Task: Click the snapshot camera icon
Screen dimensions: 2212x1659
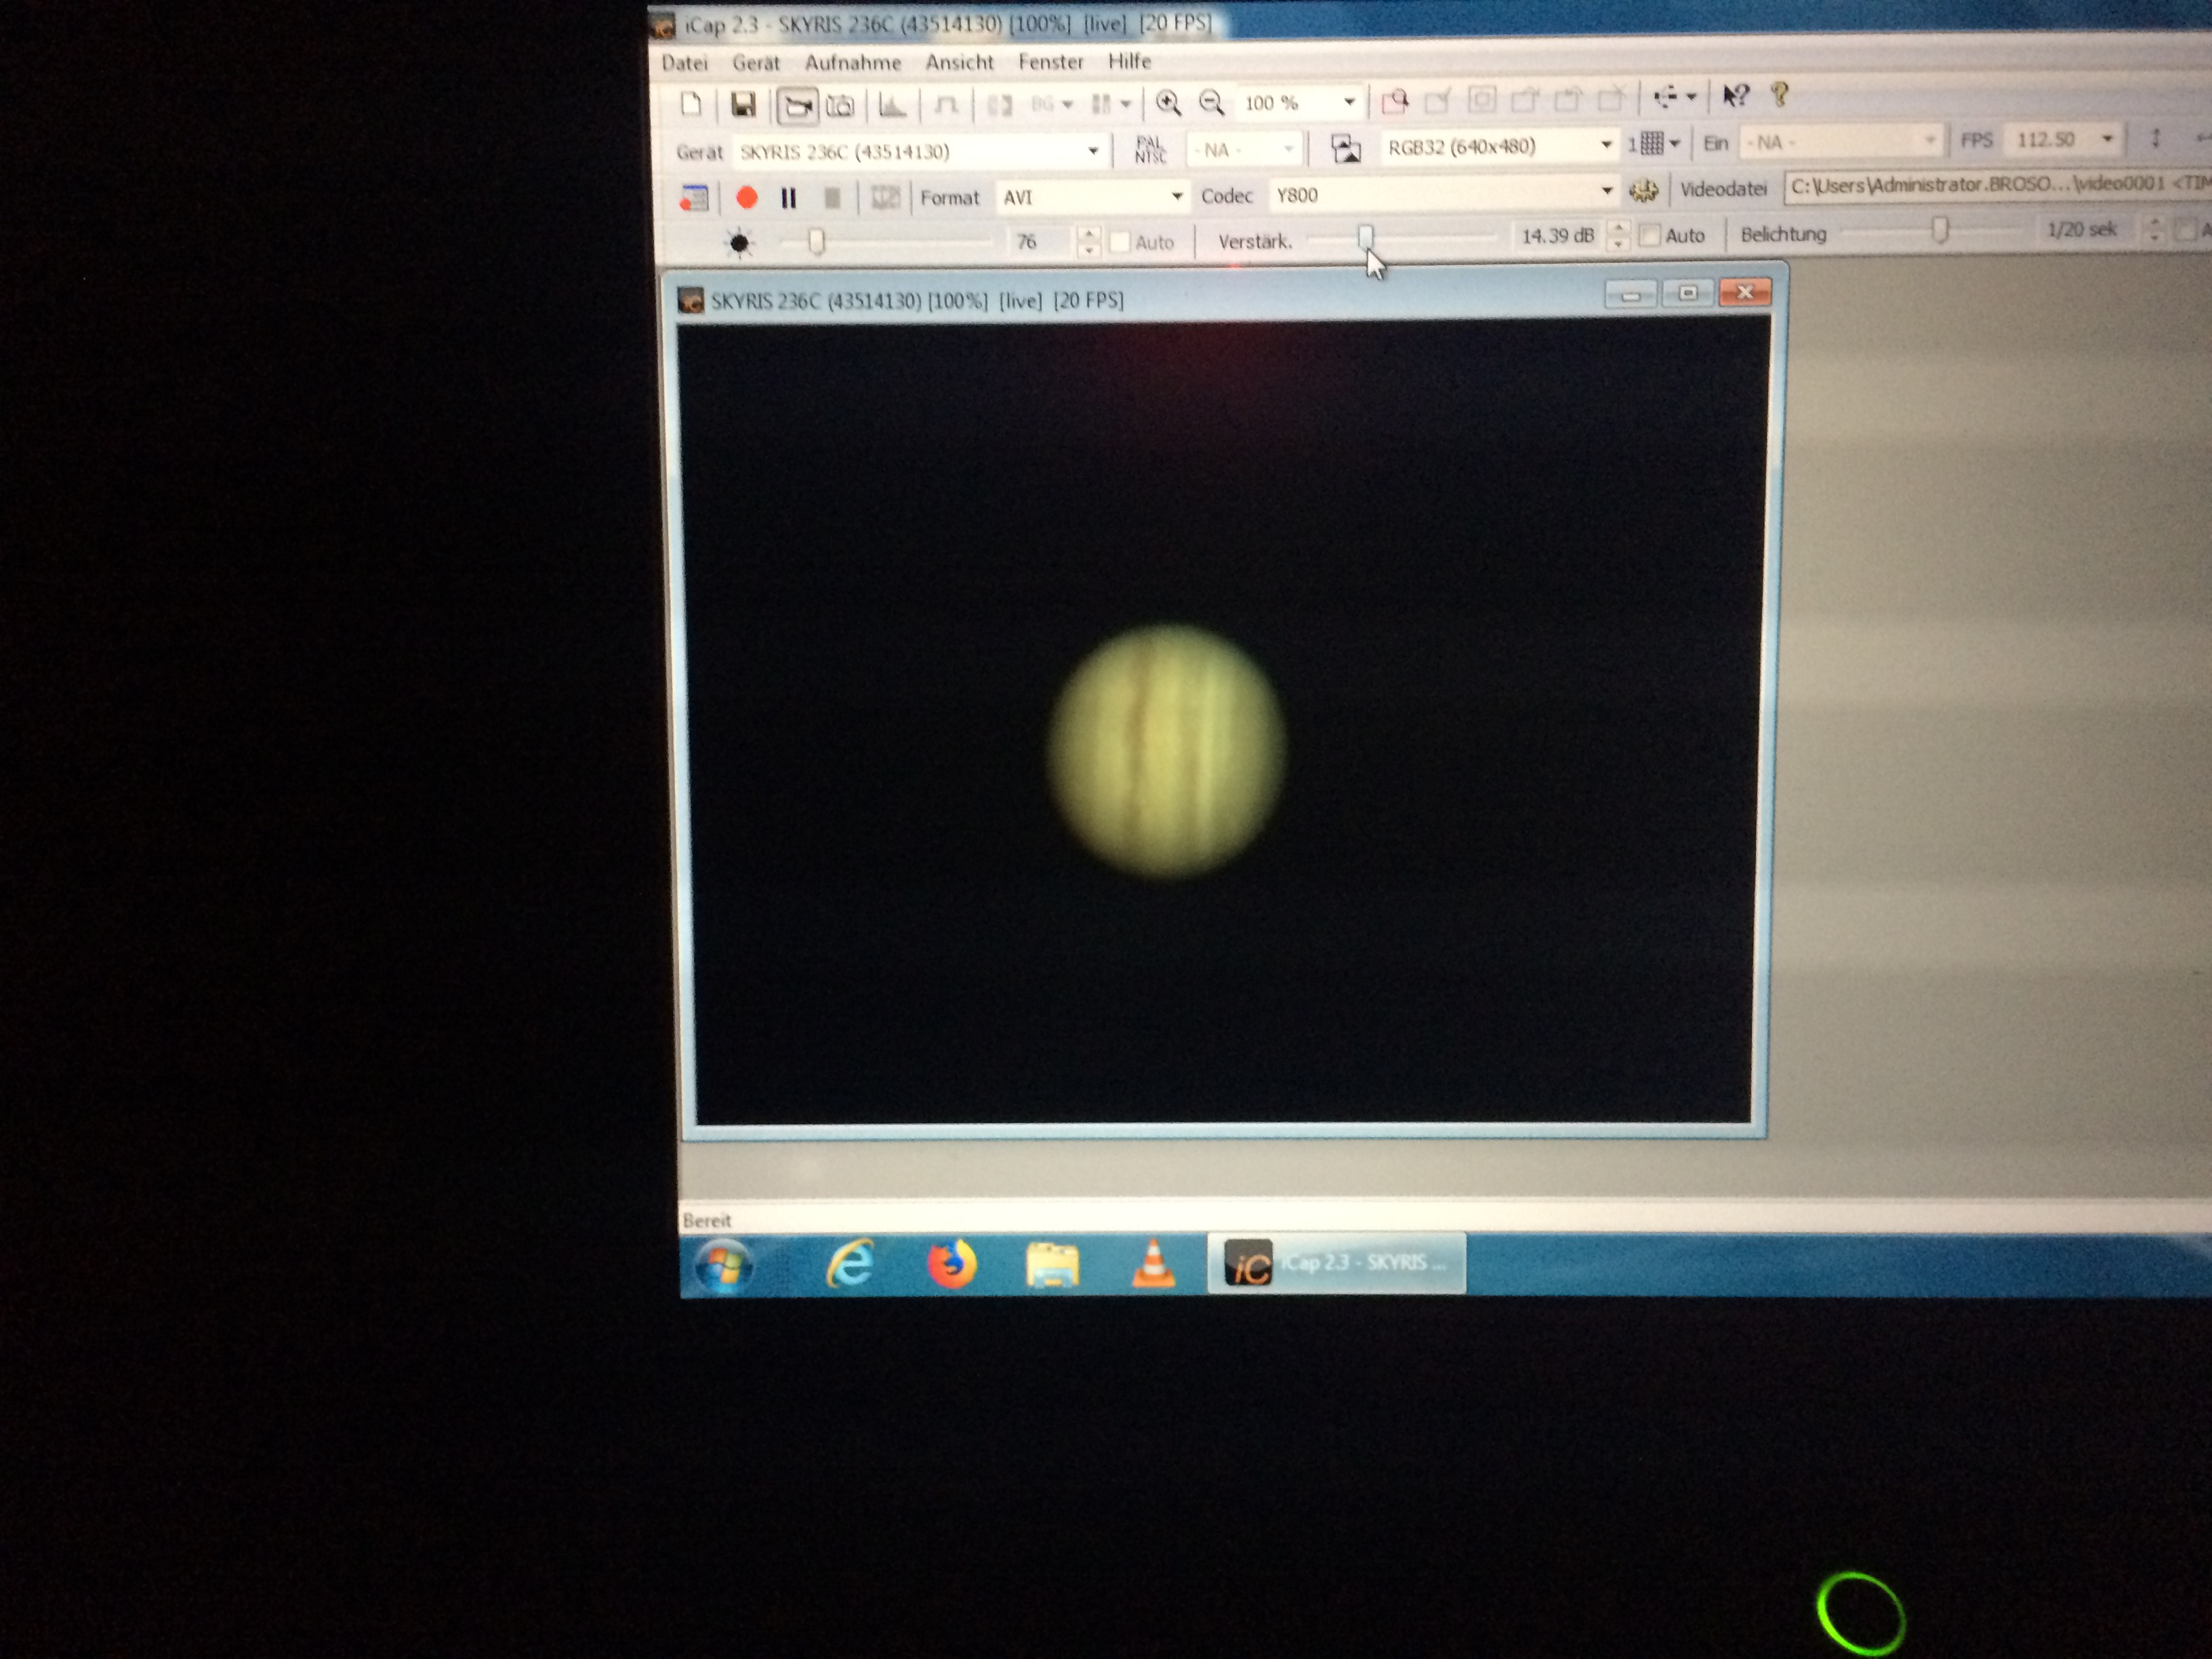Action: coord(841,106)
